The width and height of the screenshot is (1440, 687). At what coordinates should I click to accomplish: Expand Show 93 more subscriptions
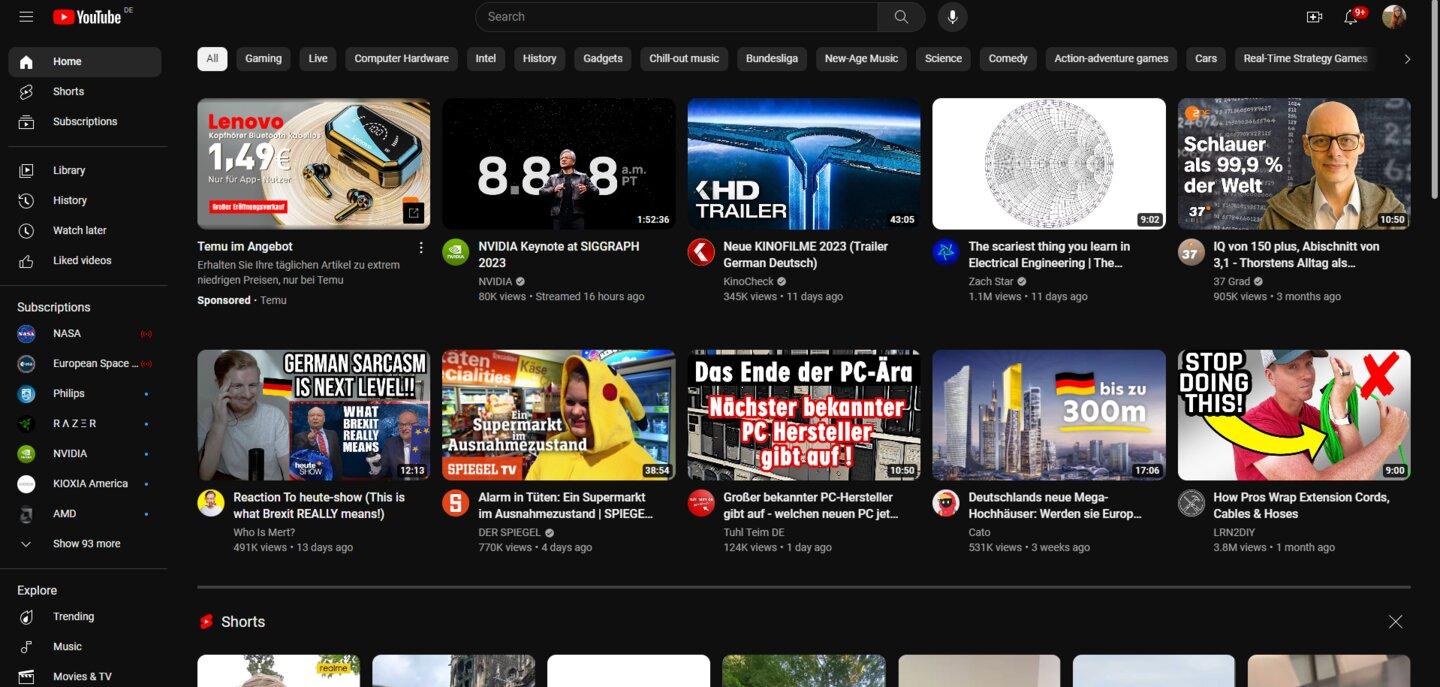pos(85,544)
